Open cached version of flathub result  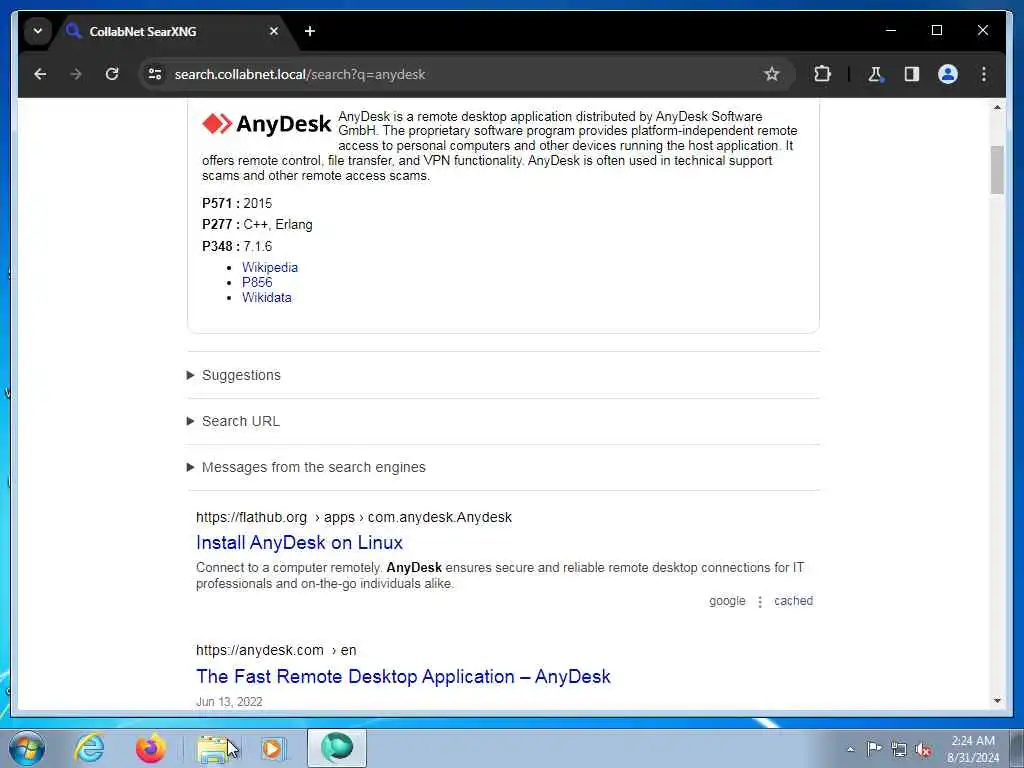point(793,601)
